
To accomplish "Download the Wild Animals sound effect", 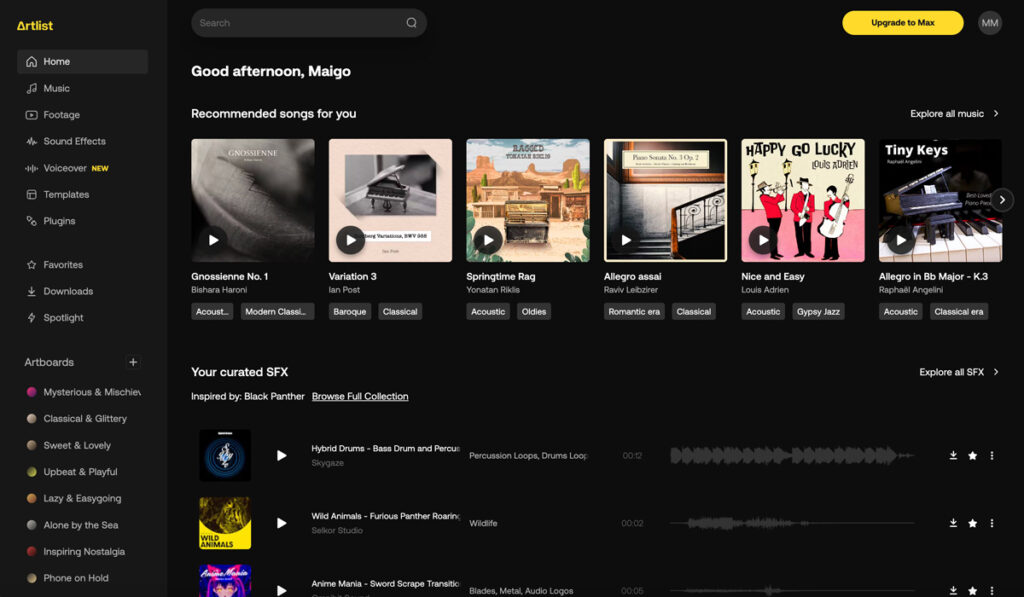I will point(953,523).
